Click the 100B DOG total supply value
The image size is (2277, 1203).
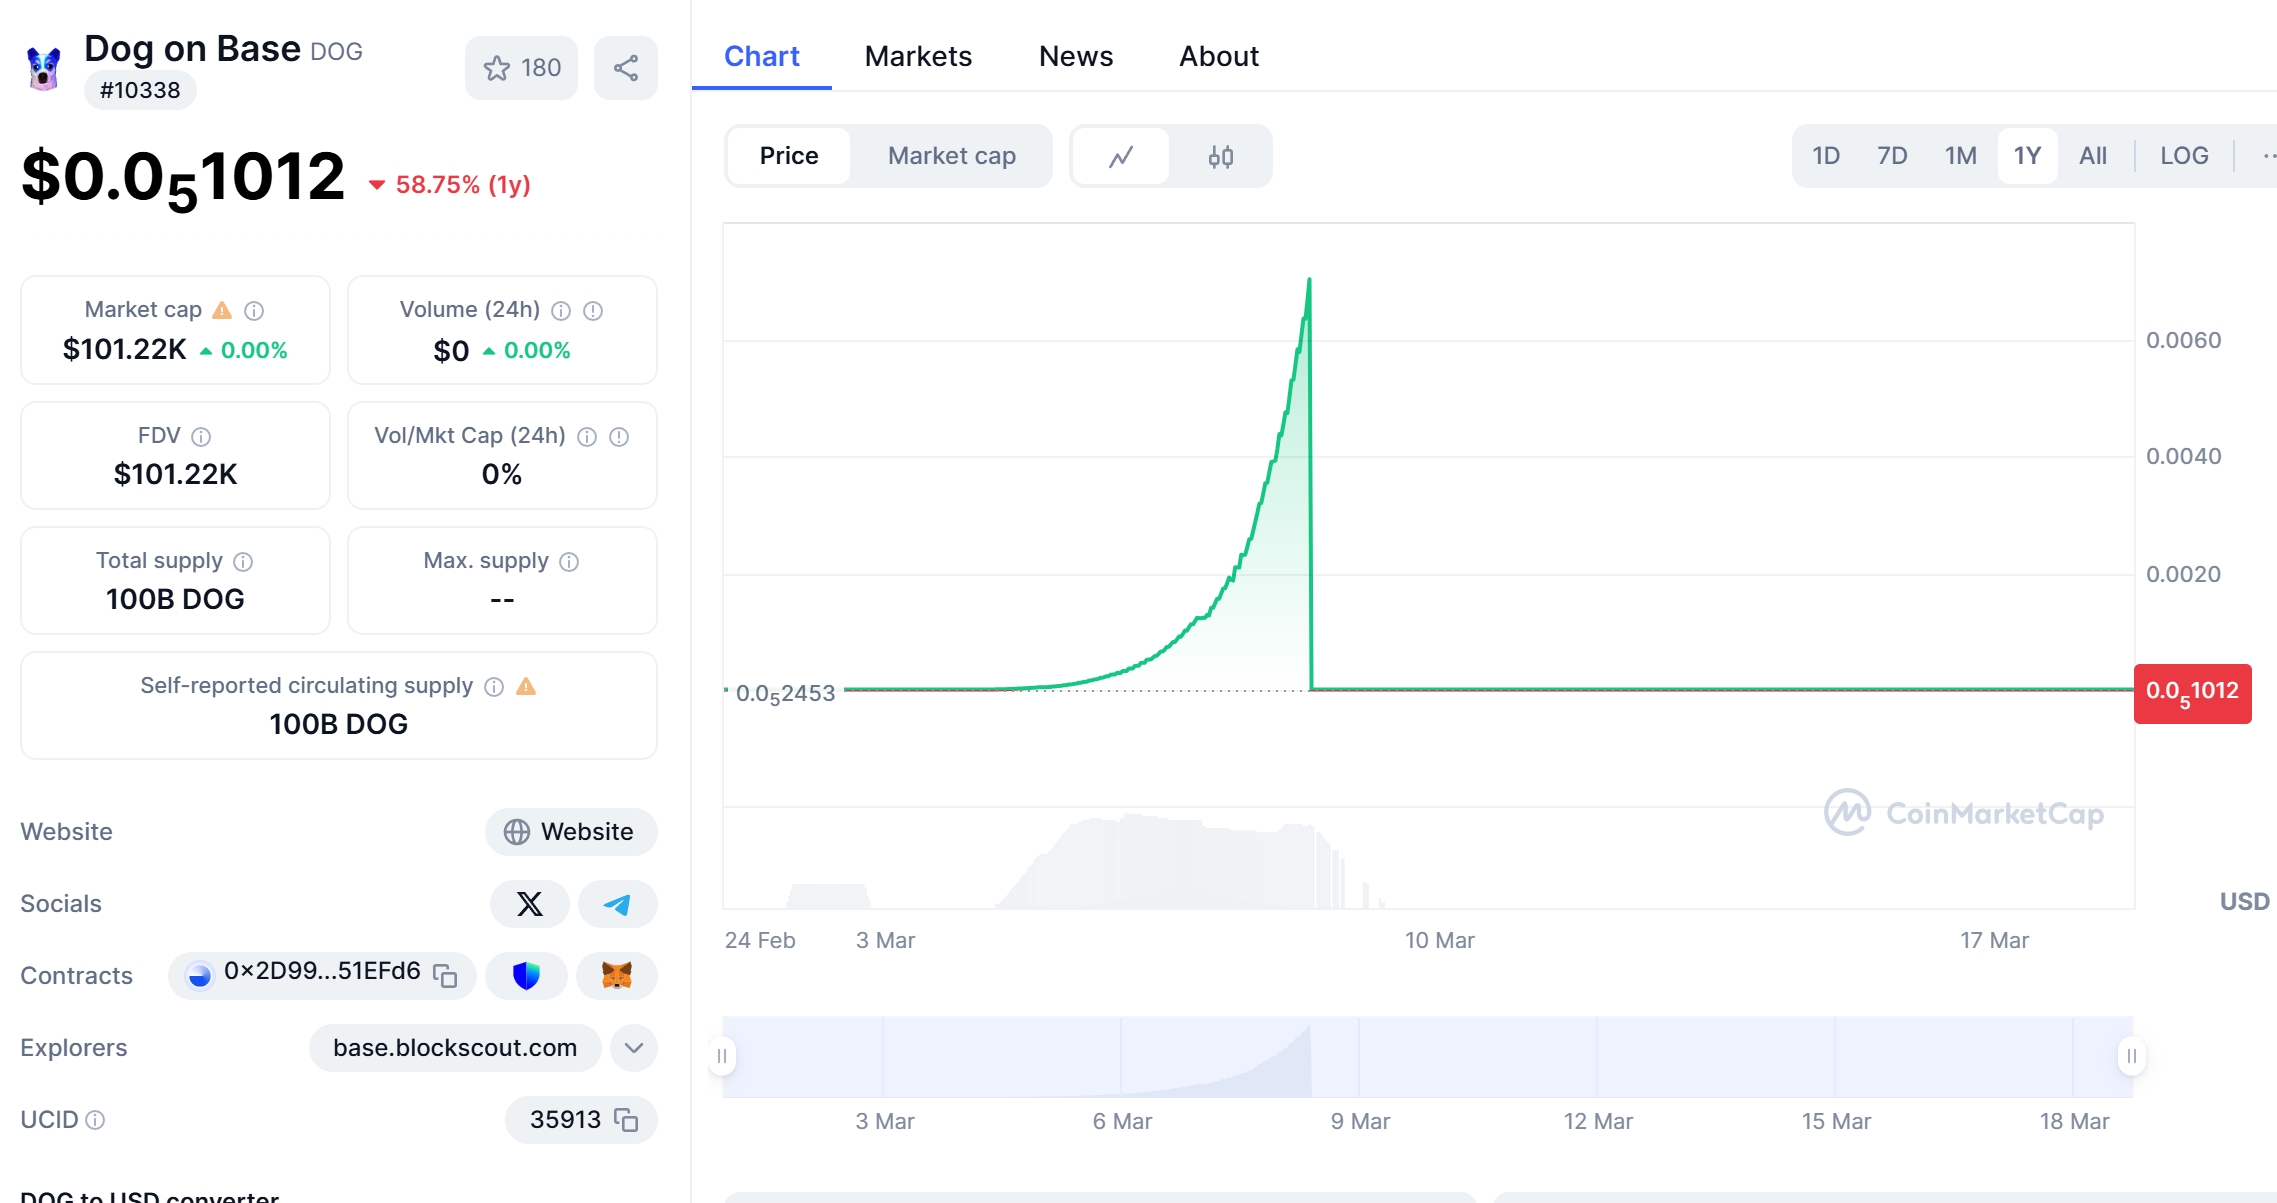(175, 599)
